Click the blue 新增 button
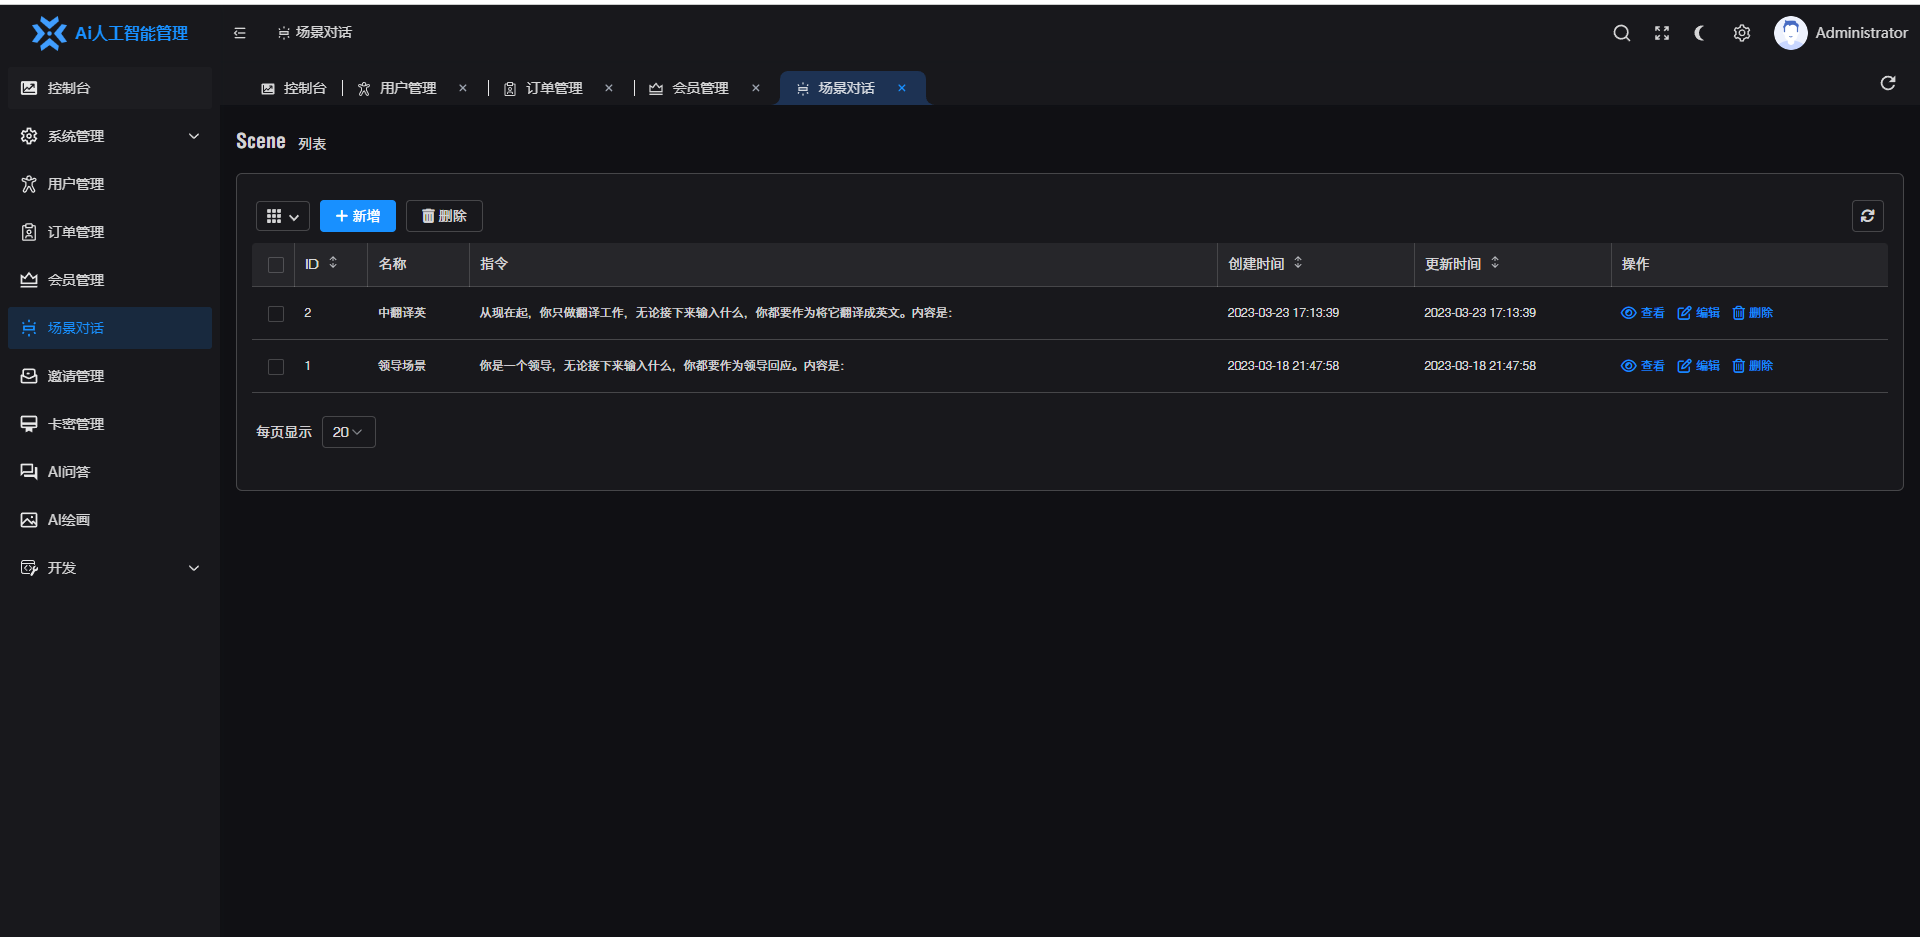This screenshot has width=1920, height=937. tap(357, 216)
